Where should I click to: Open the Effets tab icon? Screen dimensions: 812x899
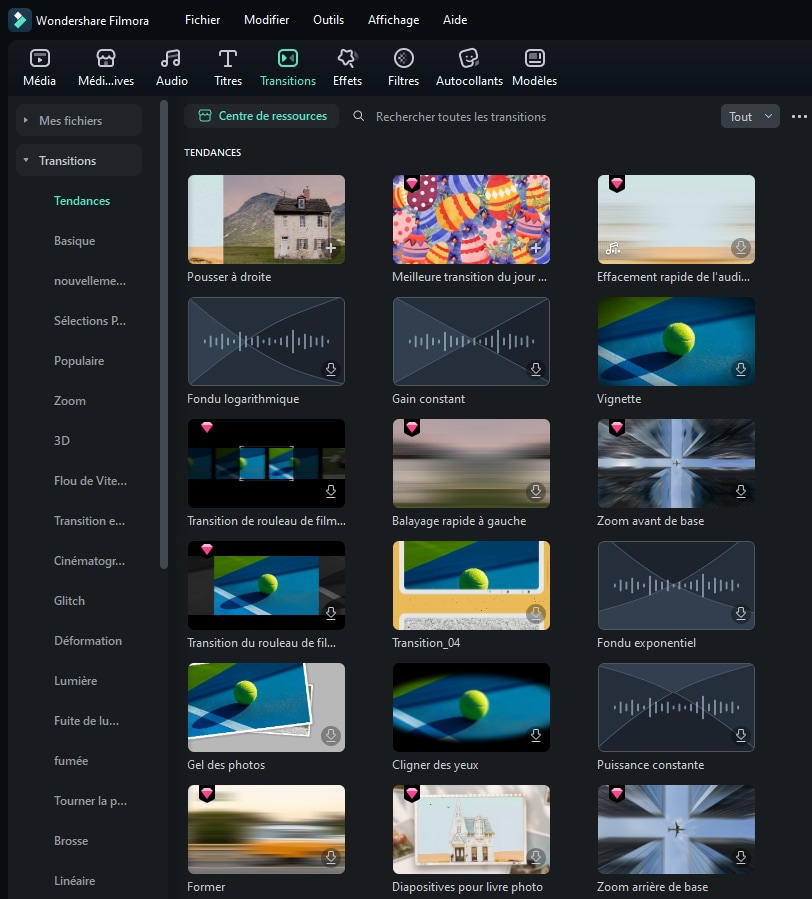(x=347, y=58)
